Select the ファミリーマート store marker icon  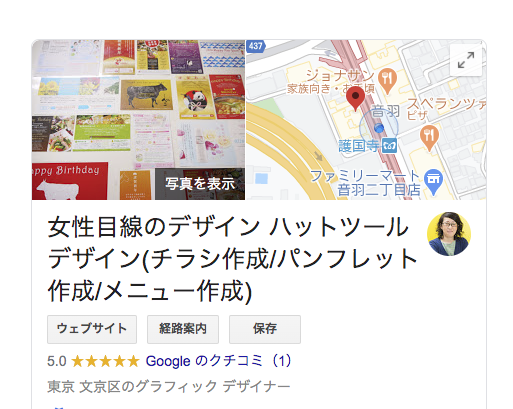(x=433, y=182)
